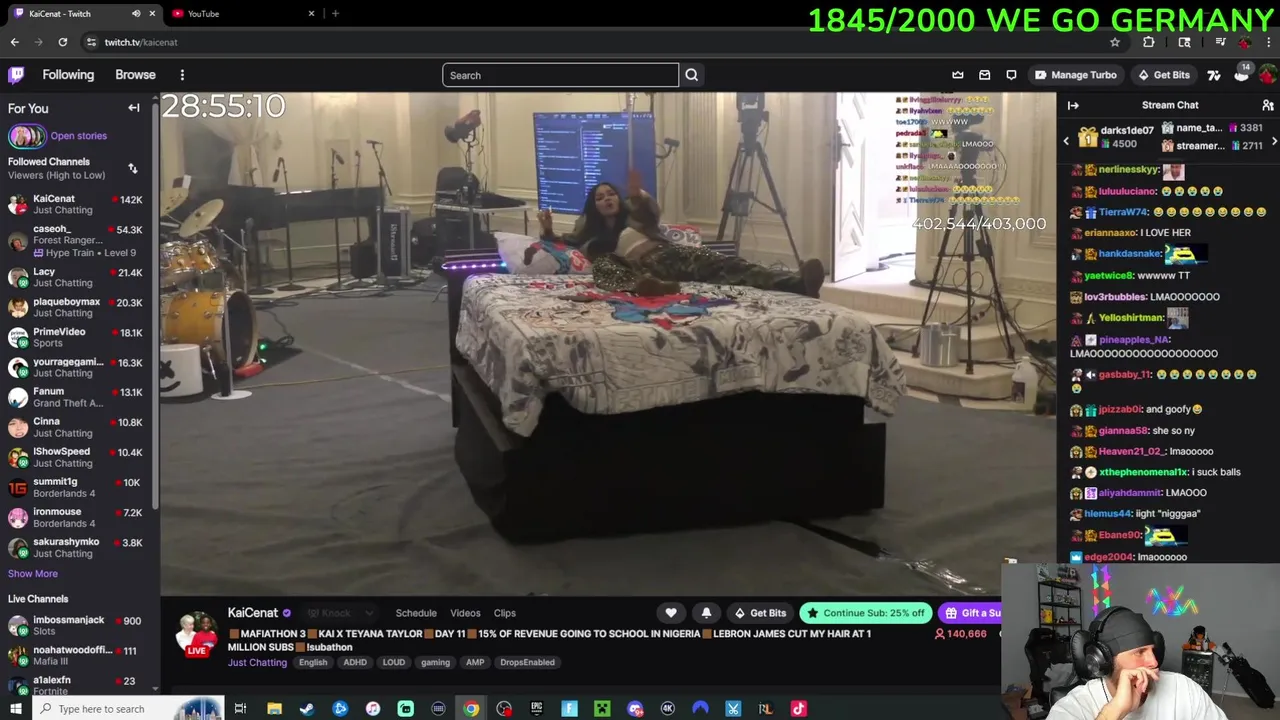Click the Turbo 7tv icon in header
Screen dimensions: 1280x720
pos(1213,75)
